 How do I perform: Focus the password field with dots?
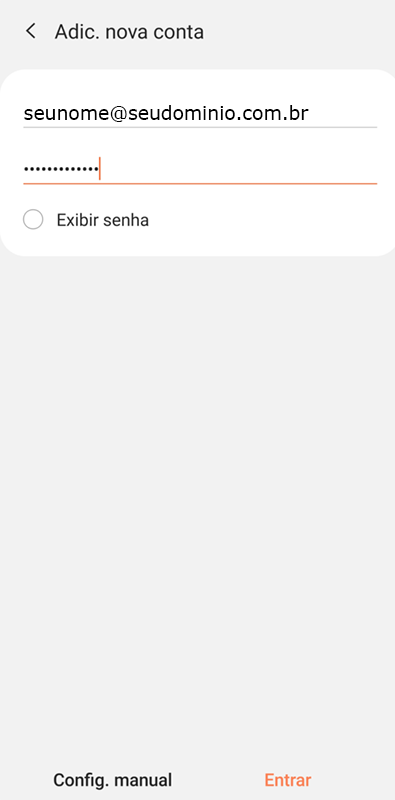[x=200, y=169]
